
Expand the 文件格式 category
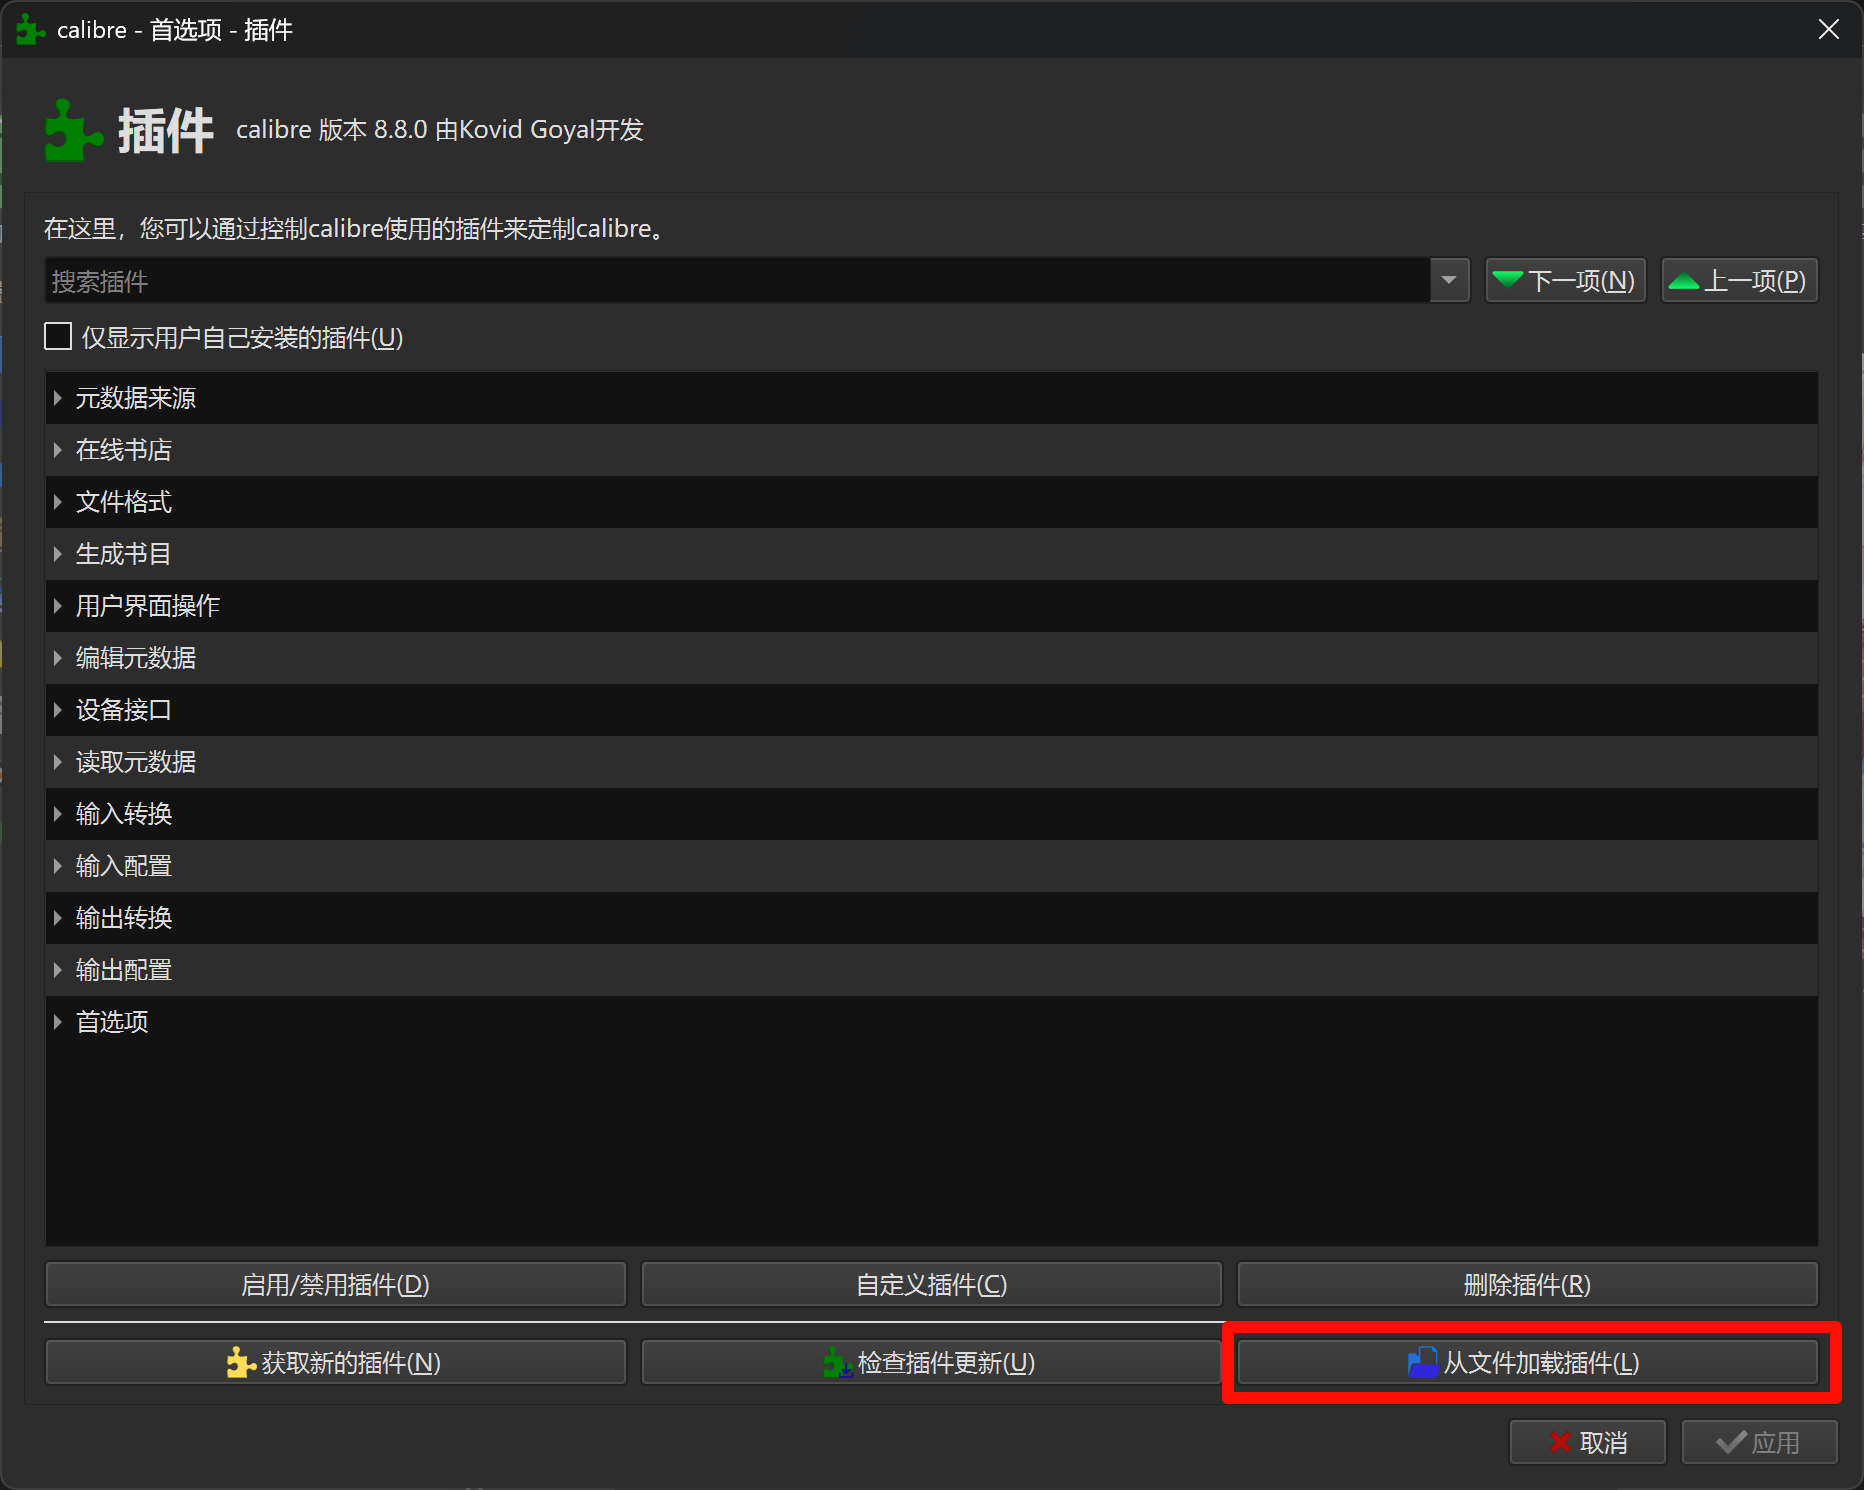pos(58,502)
